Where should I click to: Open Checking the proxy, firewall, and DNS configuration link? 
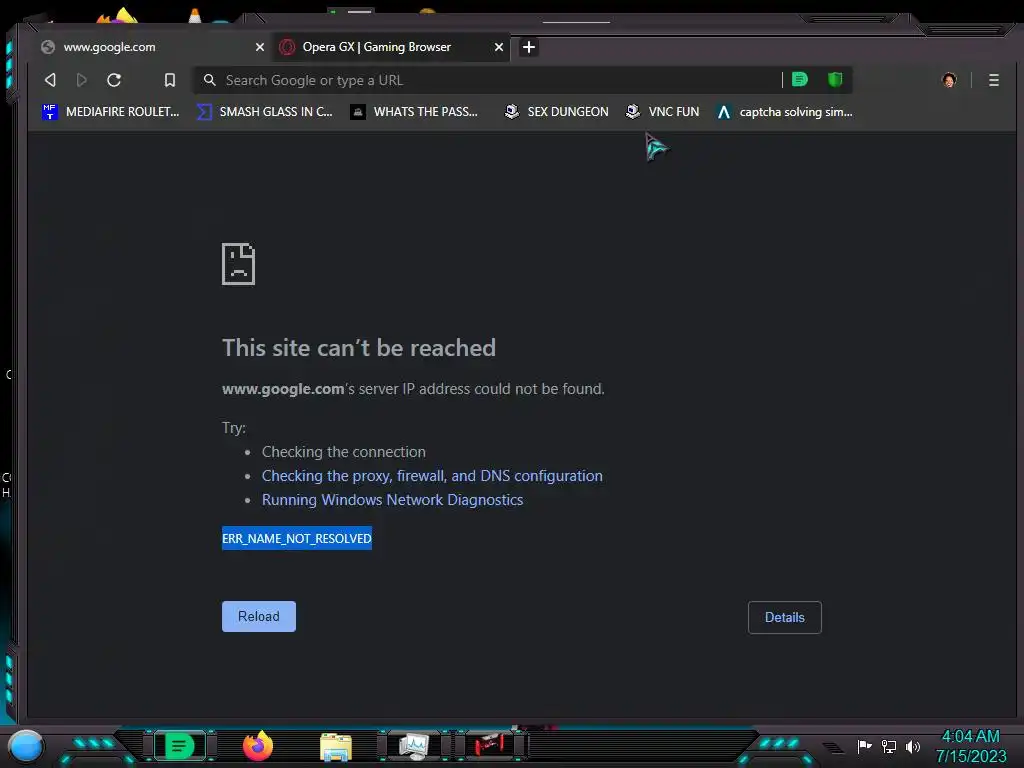(432, 476)
